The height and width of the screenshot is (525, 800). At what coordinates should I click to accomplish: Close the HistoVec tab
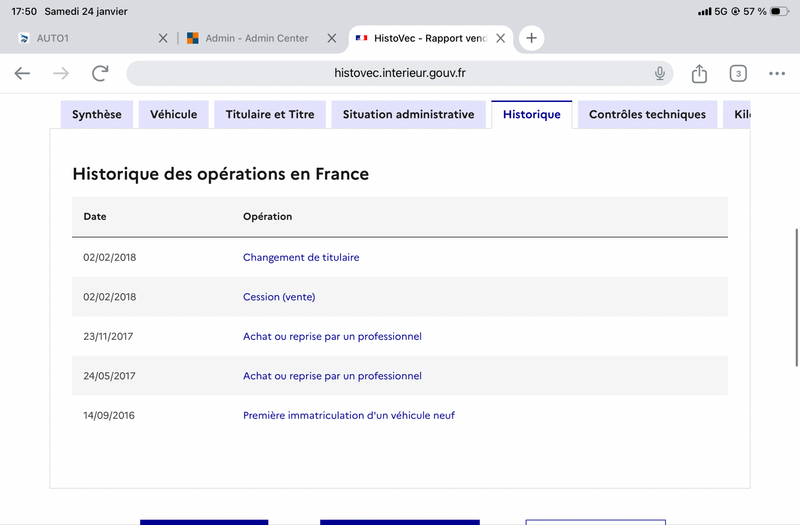(x=499, y=38)
